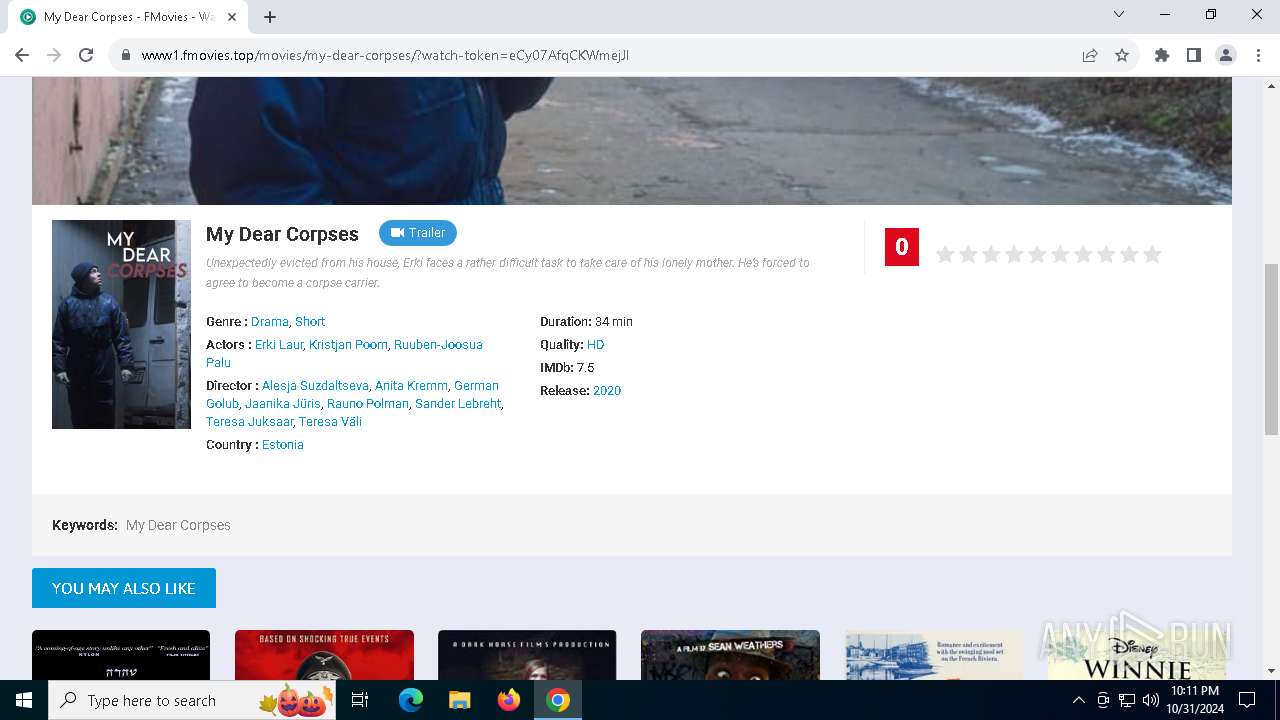Open director Rauno Polman link

pyautogui.click(x=368, y=404)
